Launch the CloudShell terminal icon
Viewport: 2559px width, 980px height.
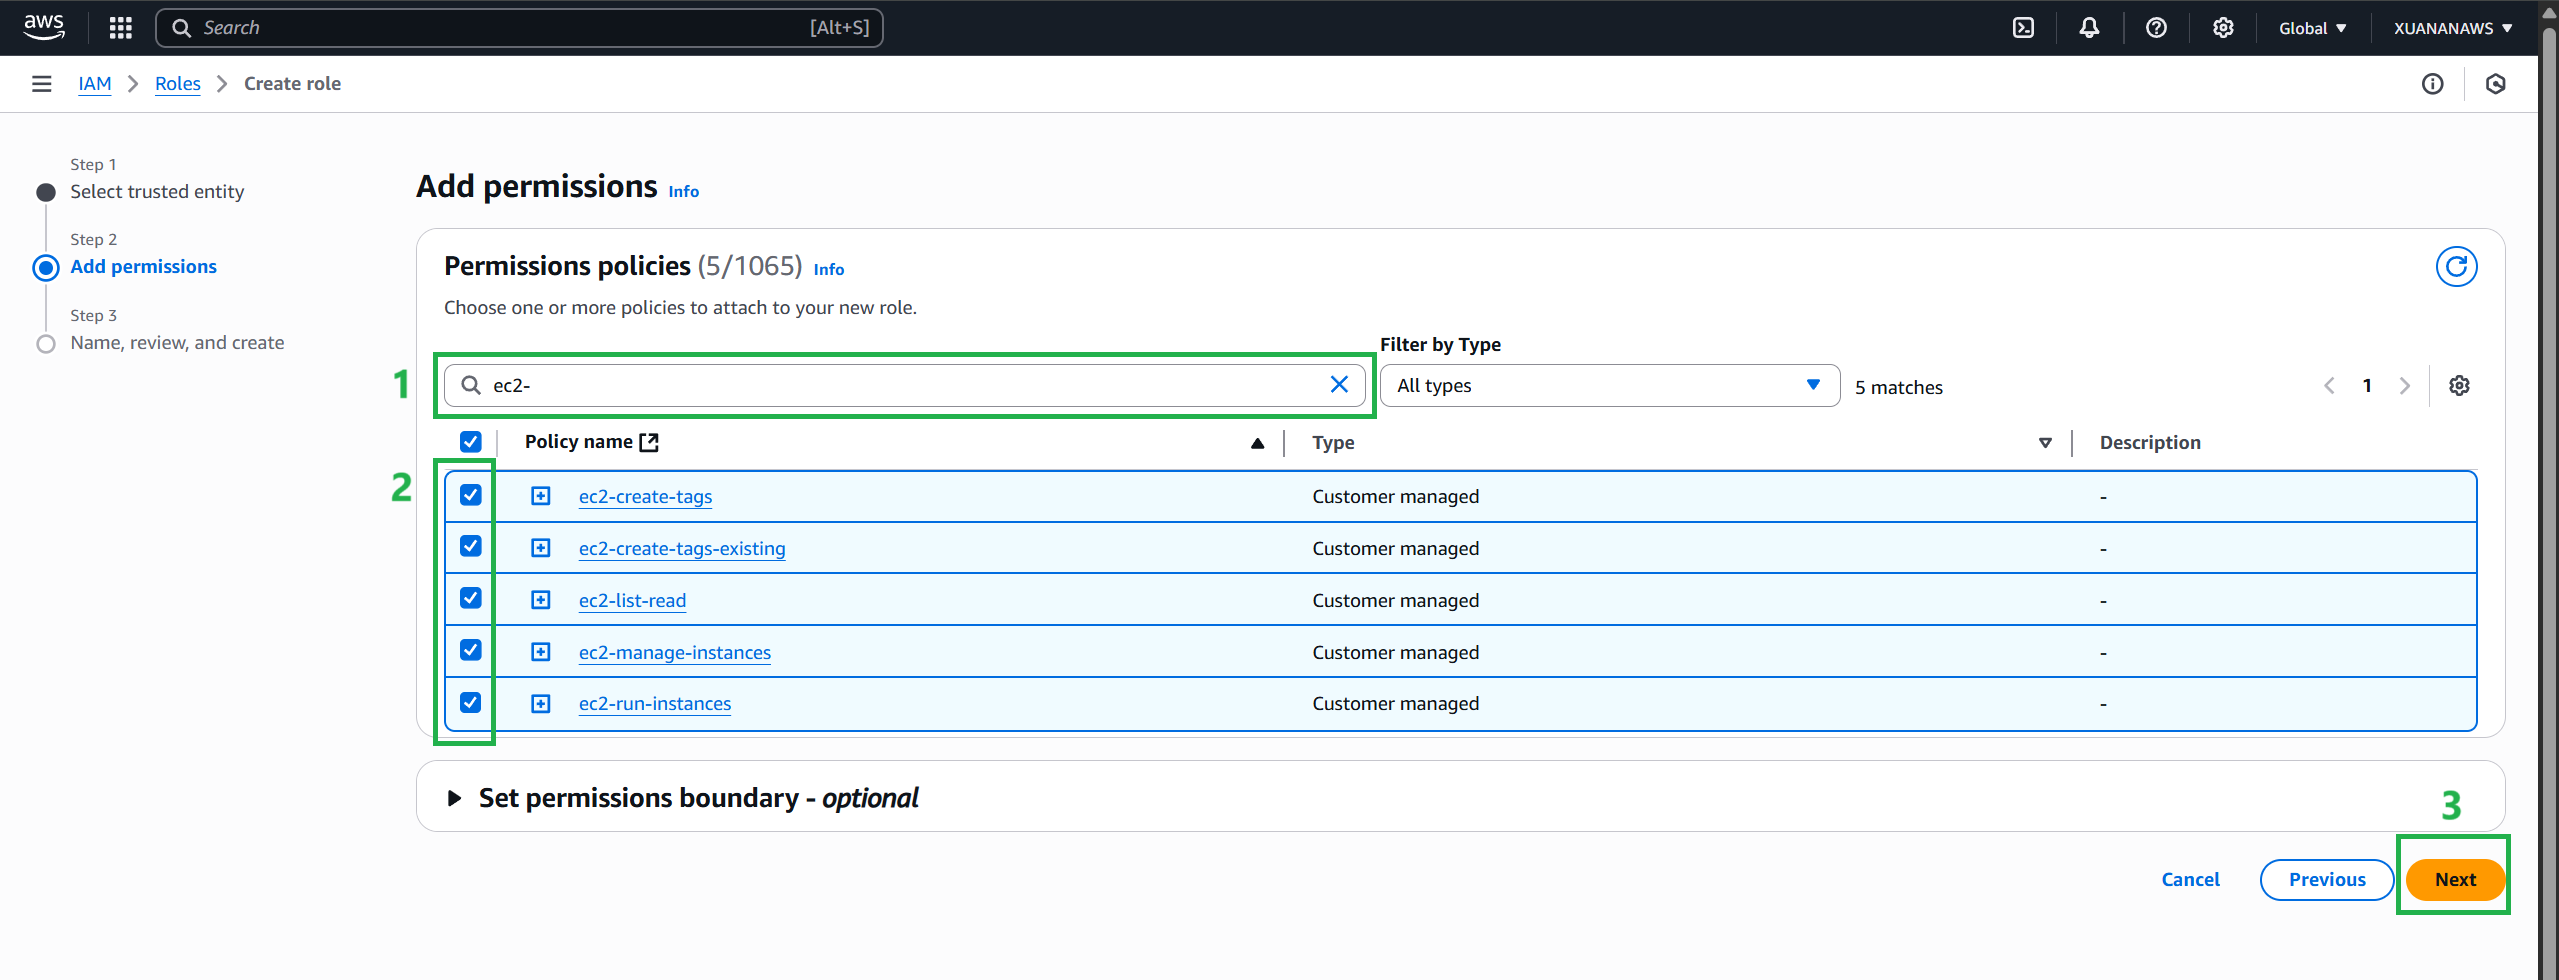coord(2023,28)
